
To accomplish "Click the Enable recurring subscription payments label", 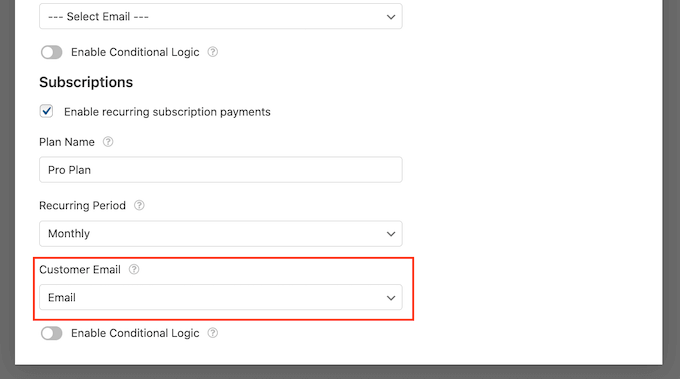I will (x=167, y=112).
